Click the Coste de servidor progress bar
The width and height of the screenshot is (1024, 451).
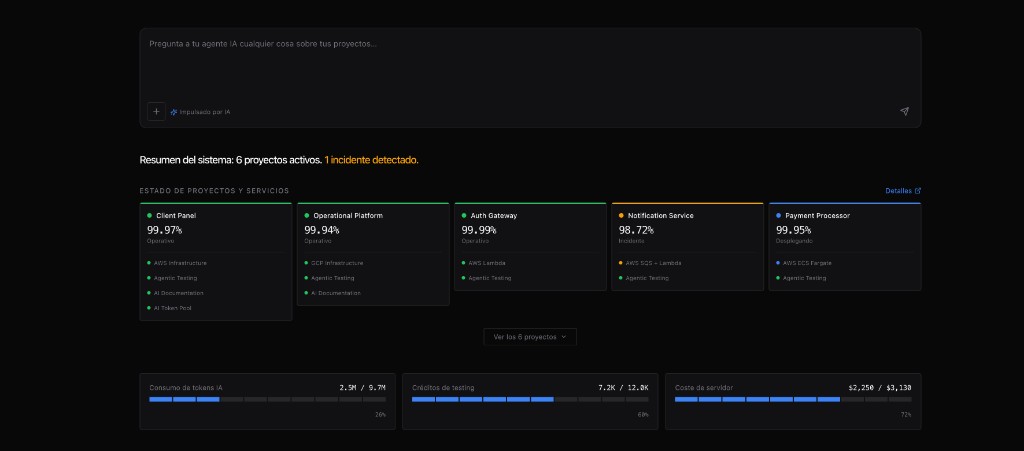(793, 399)
